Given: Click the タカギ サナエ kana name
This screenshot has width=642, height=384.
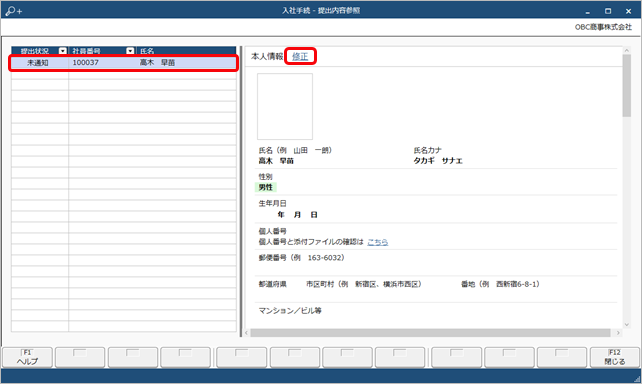Looking at the screenshot, I should [438, 161].
